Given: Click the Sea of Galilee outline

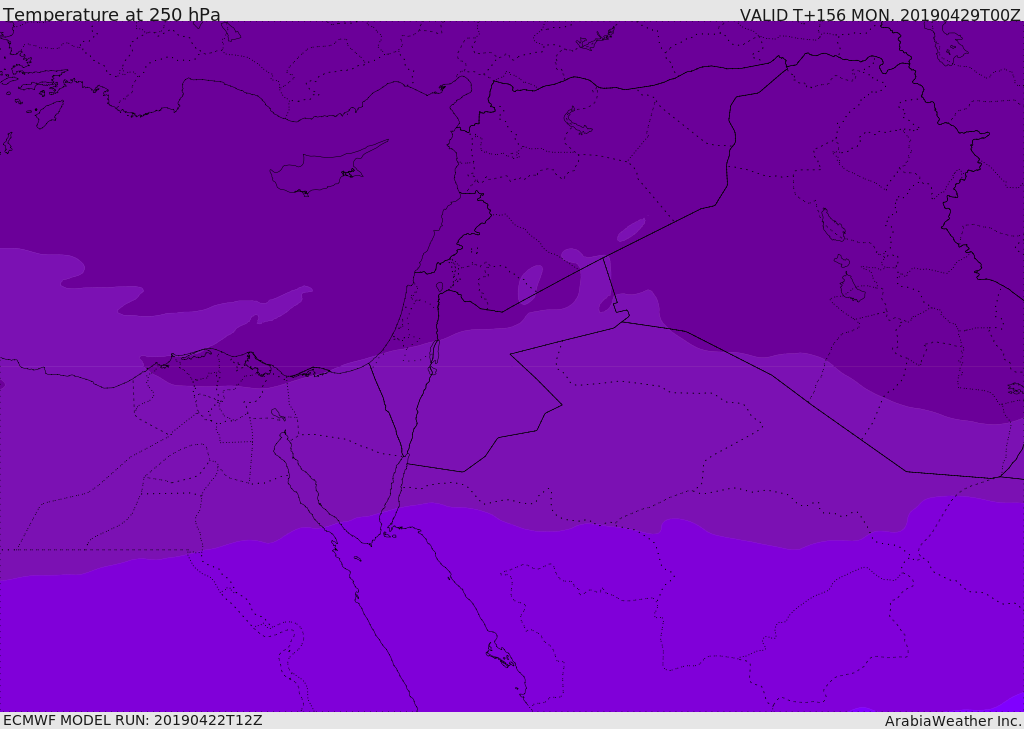Looking at the screenshot, I should coord(440,287).
